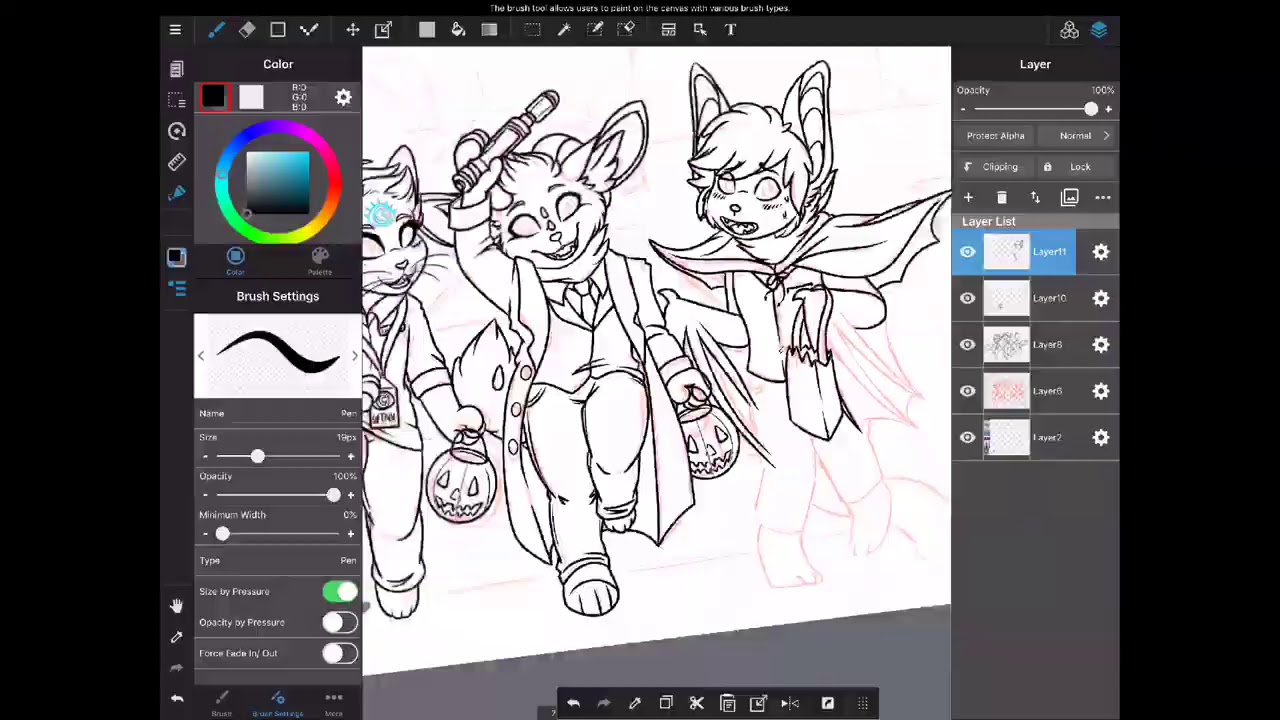Open the Brush Settings tab at bottom

278,703
